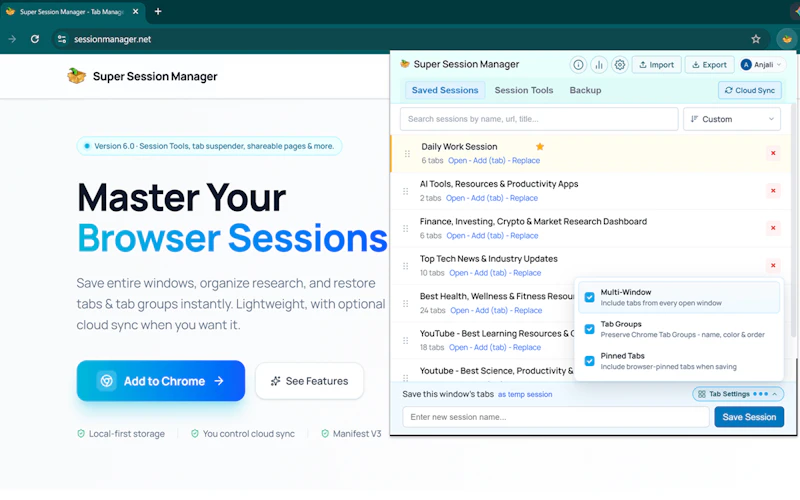
Task: Click Replace for Top Tech News session
Action: (x=527, y=273)
